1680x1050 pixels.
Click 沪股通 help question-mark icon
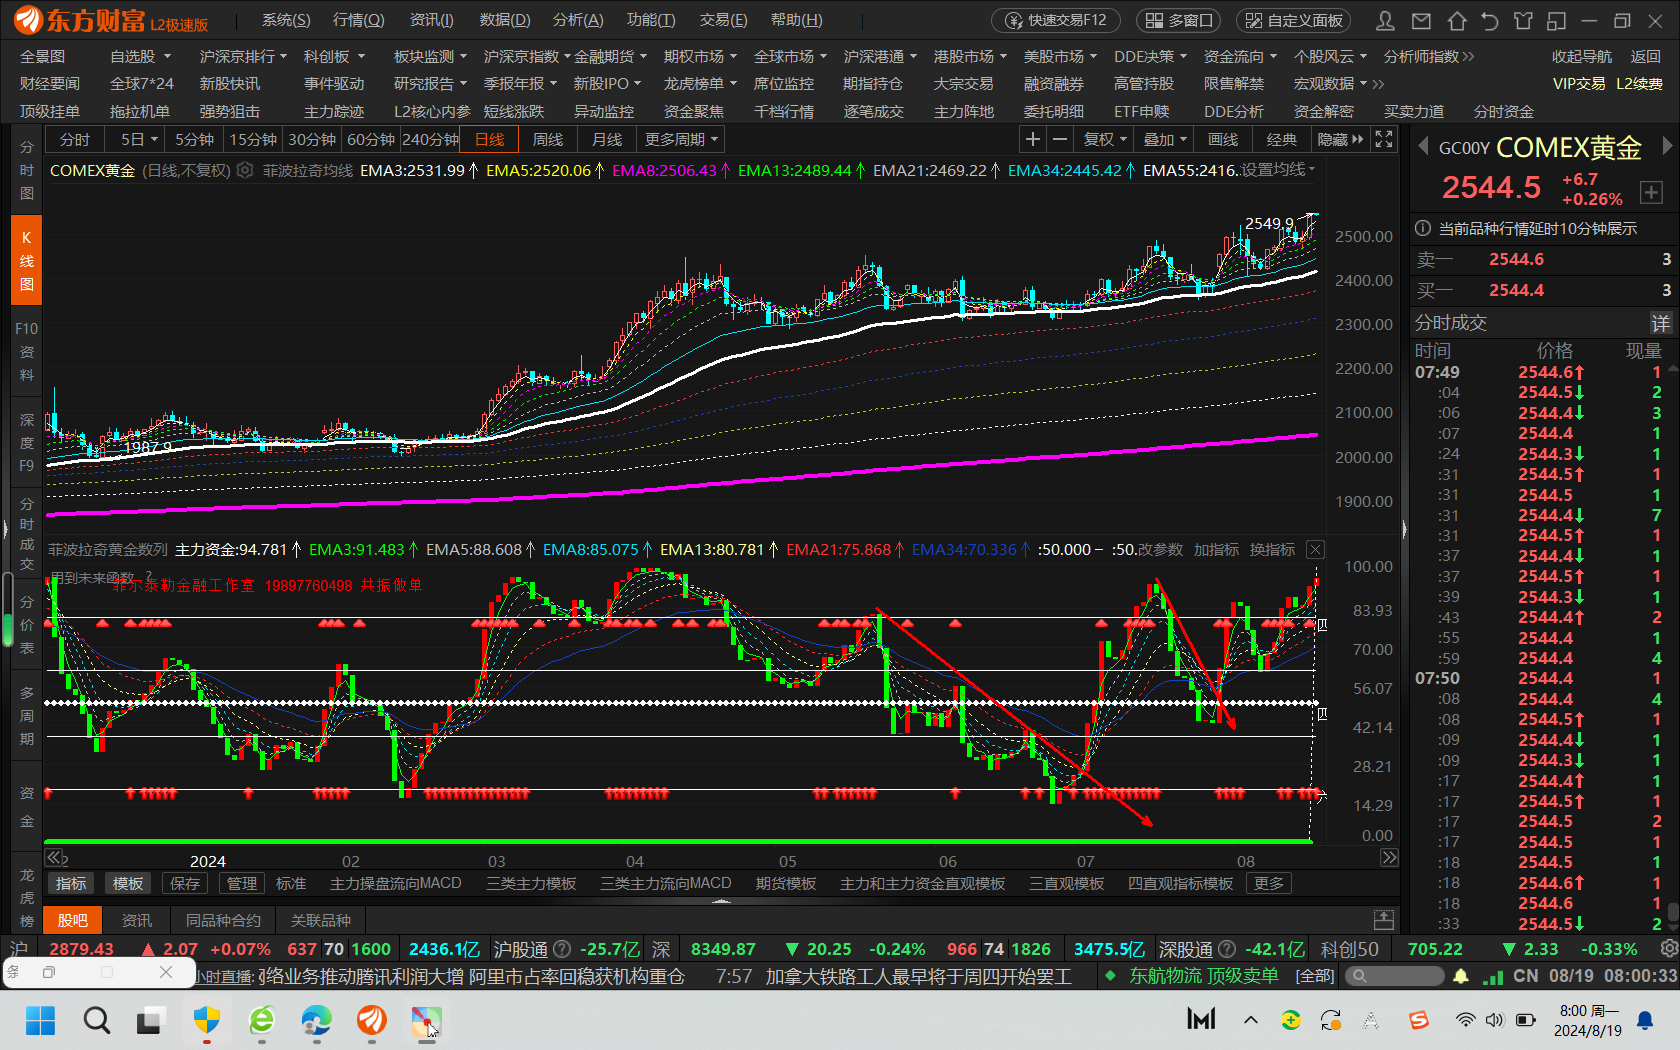click(x=562, y=949)
